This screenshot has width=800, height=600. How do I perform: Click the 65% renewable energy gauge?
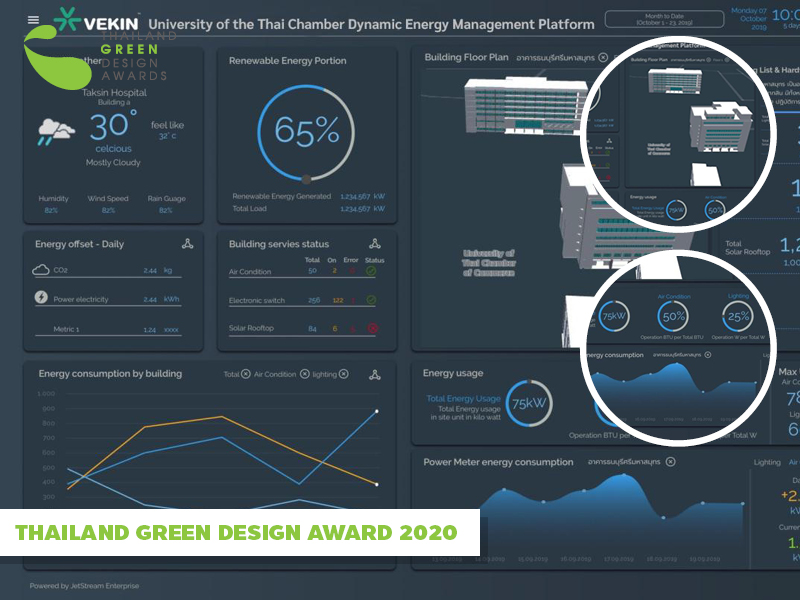point(306,133)
